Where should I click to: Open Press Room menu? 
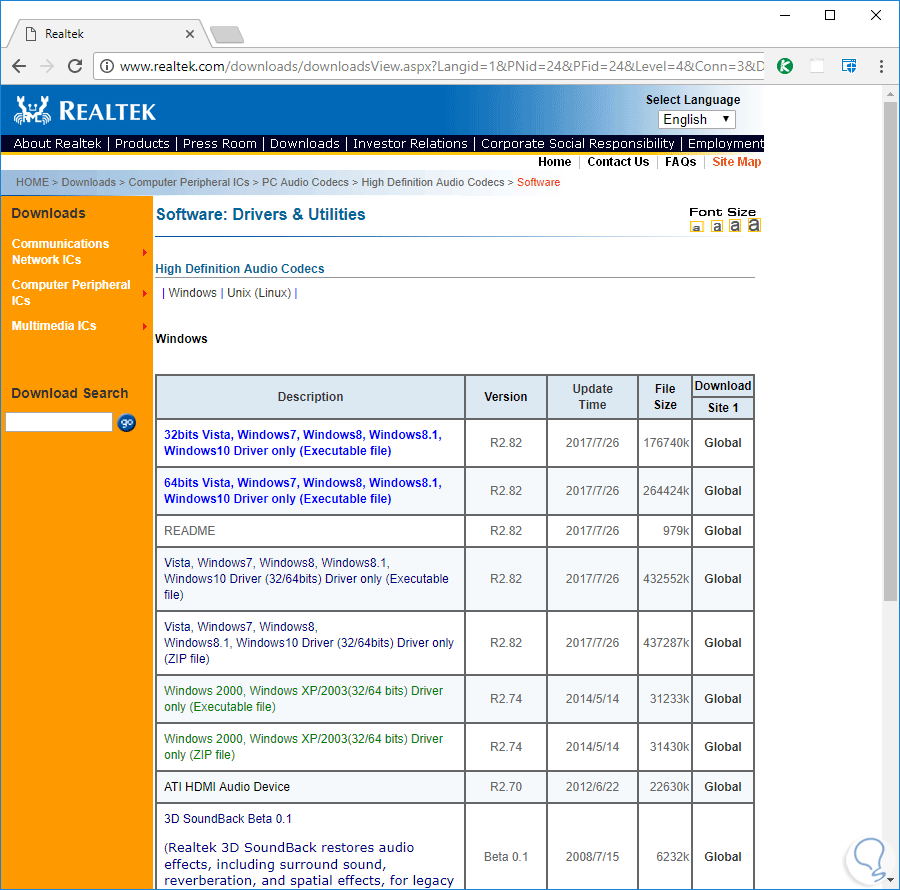[x=220, y=143]
